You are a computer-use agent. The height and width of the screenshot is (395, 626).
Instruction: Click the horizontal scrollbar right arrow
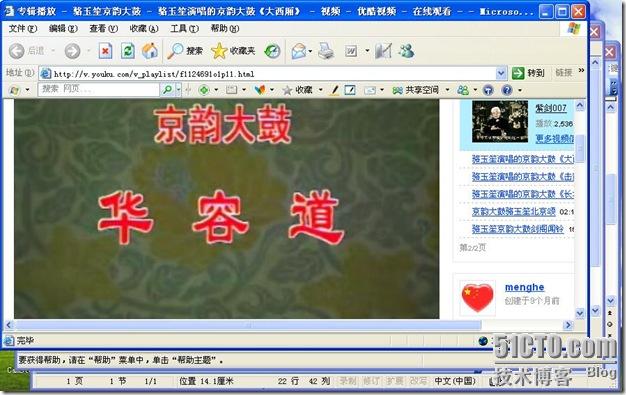568,325
